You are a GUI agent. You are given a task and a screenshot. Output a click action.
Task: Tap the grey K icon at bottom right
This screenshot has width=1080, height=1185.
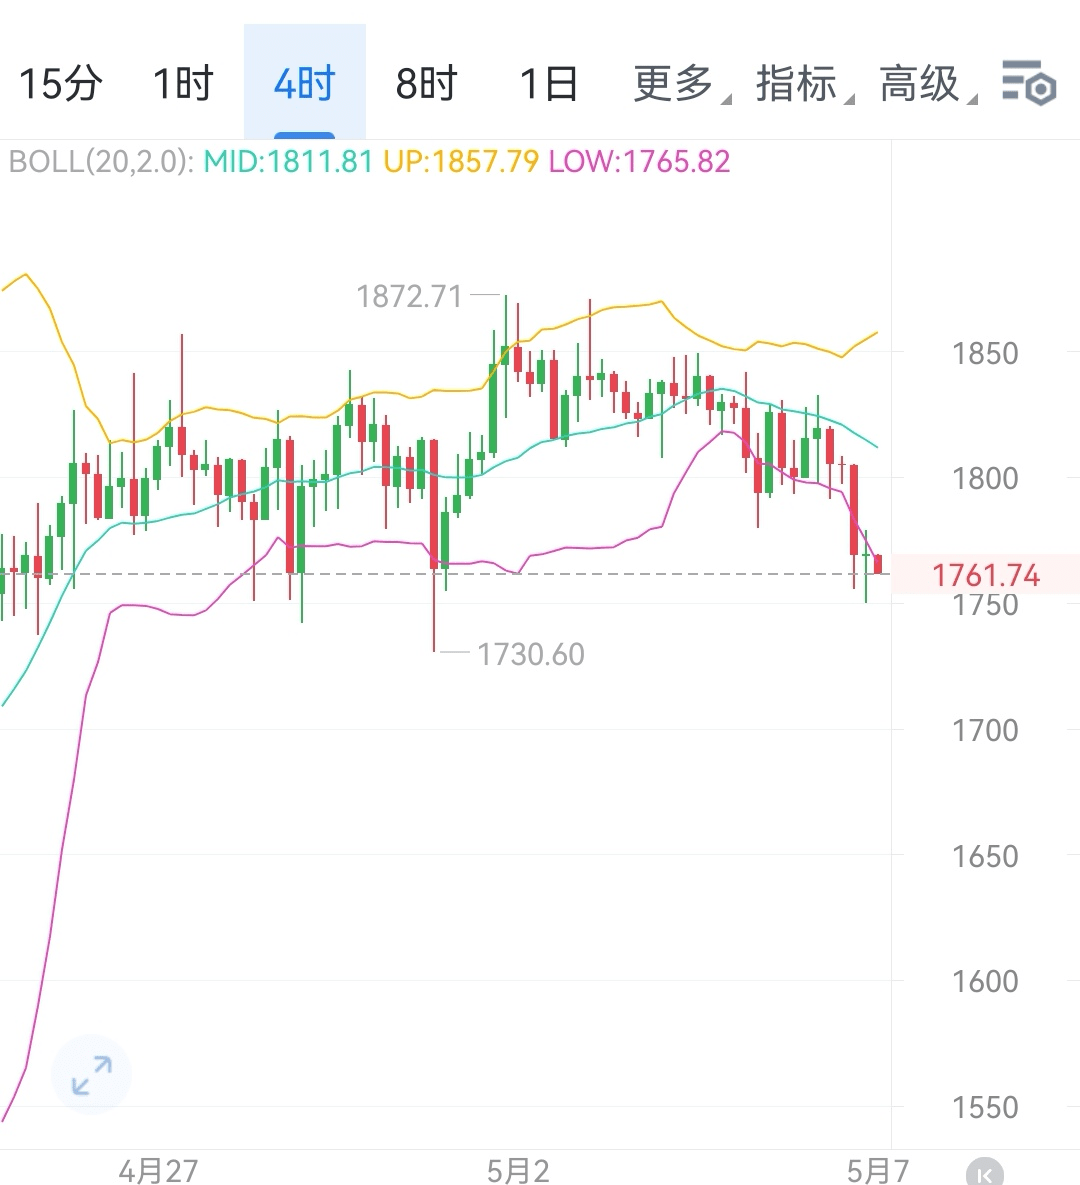985,1171
